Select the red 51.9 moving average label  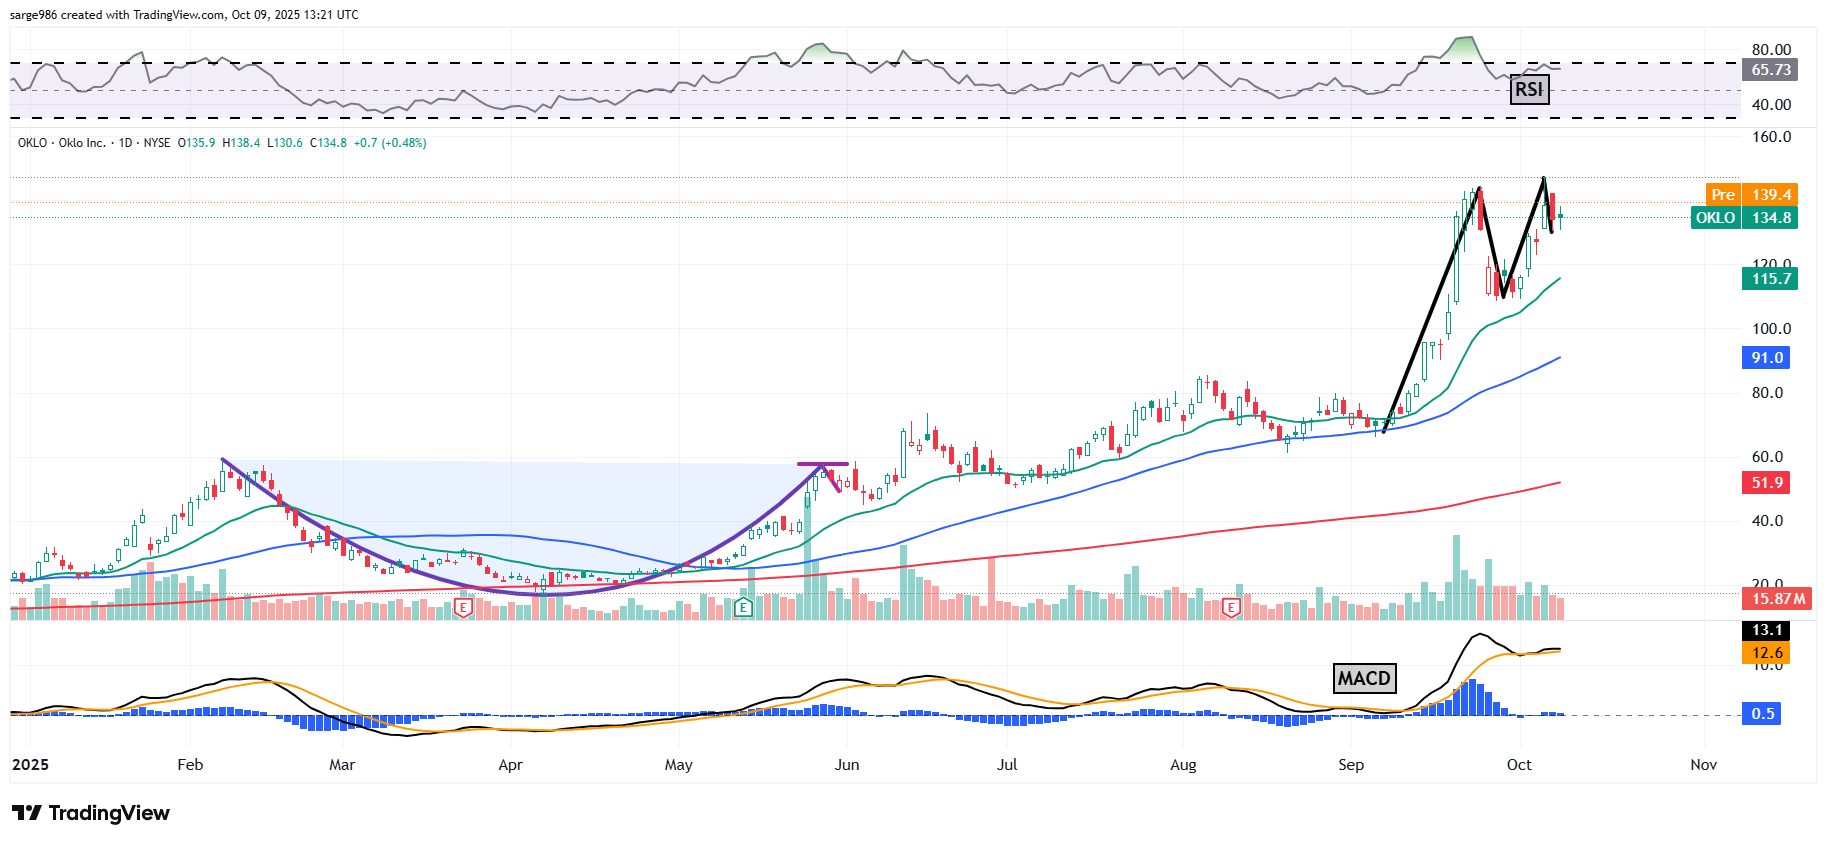(1766, 483)
